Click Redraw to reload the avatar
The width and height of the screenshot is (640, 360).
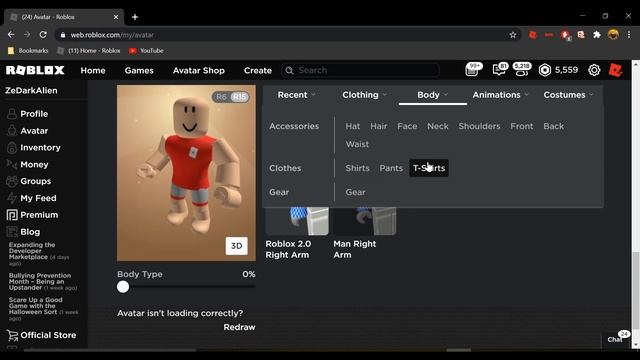[x=239, y=327]
